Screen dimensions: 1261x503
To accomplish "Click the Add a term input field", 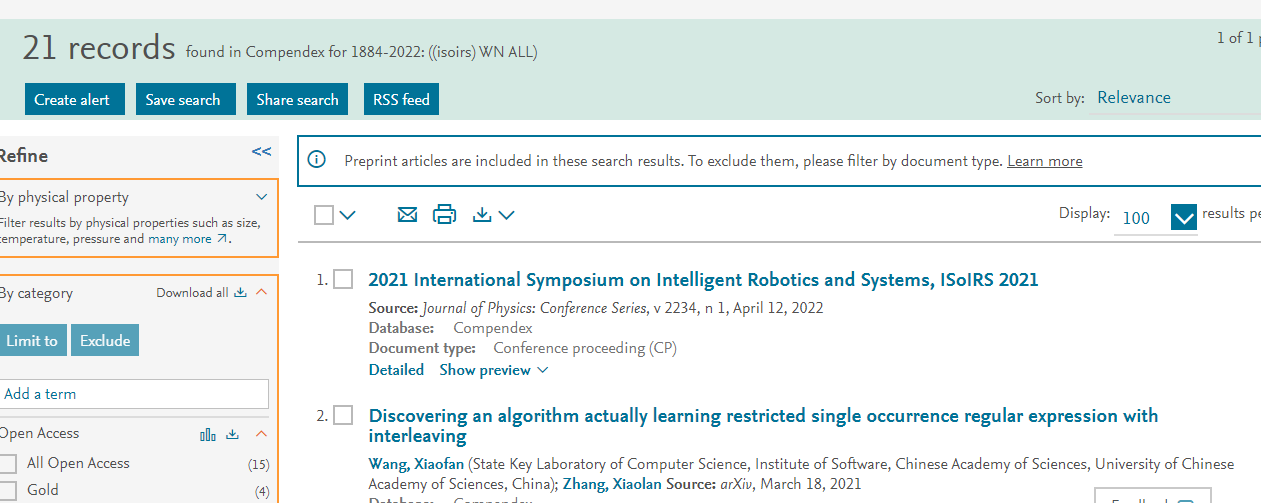I will [x=134, y=394].
